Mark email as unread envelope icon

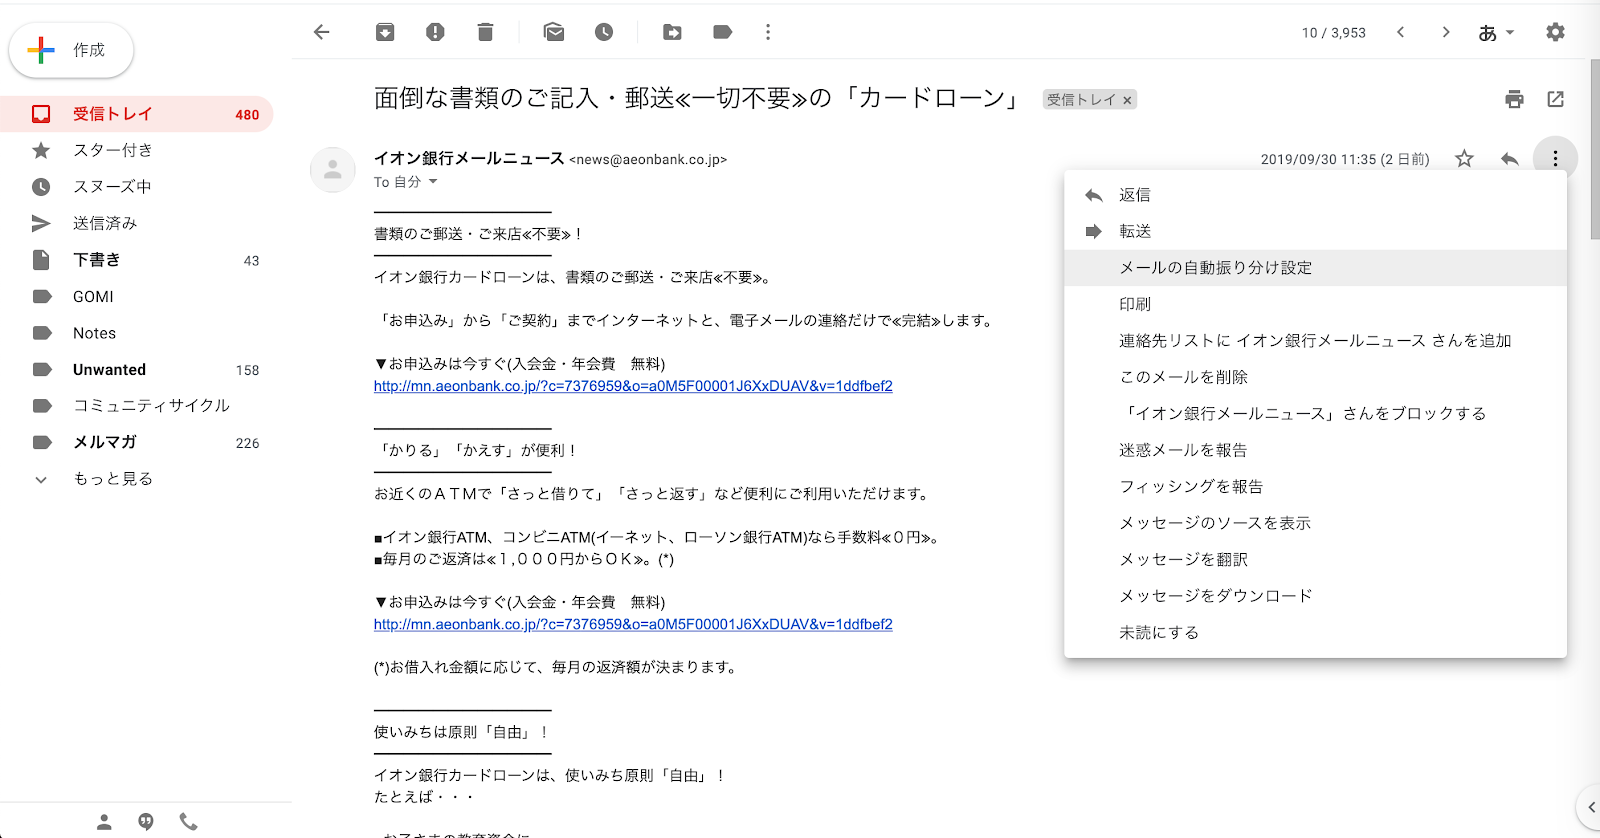coord(554,32)
